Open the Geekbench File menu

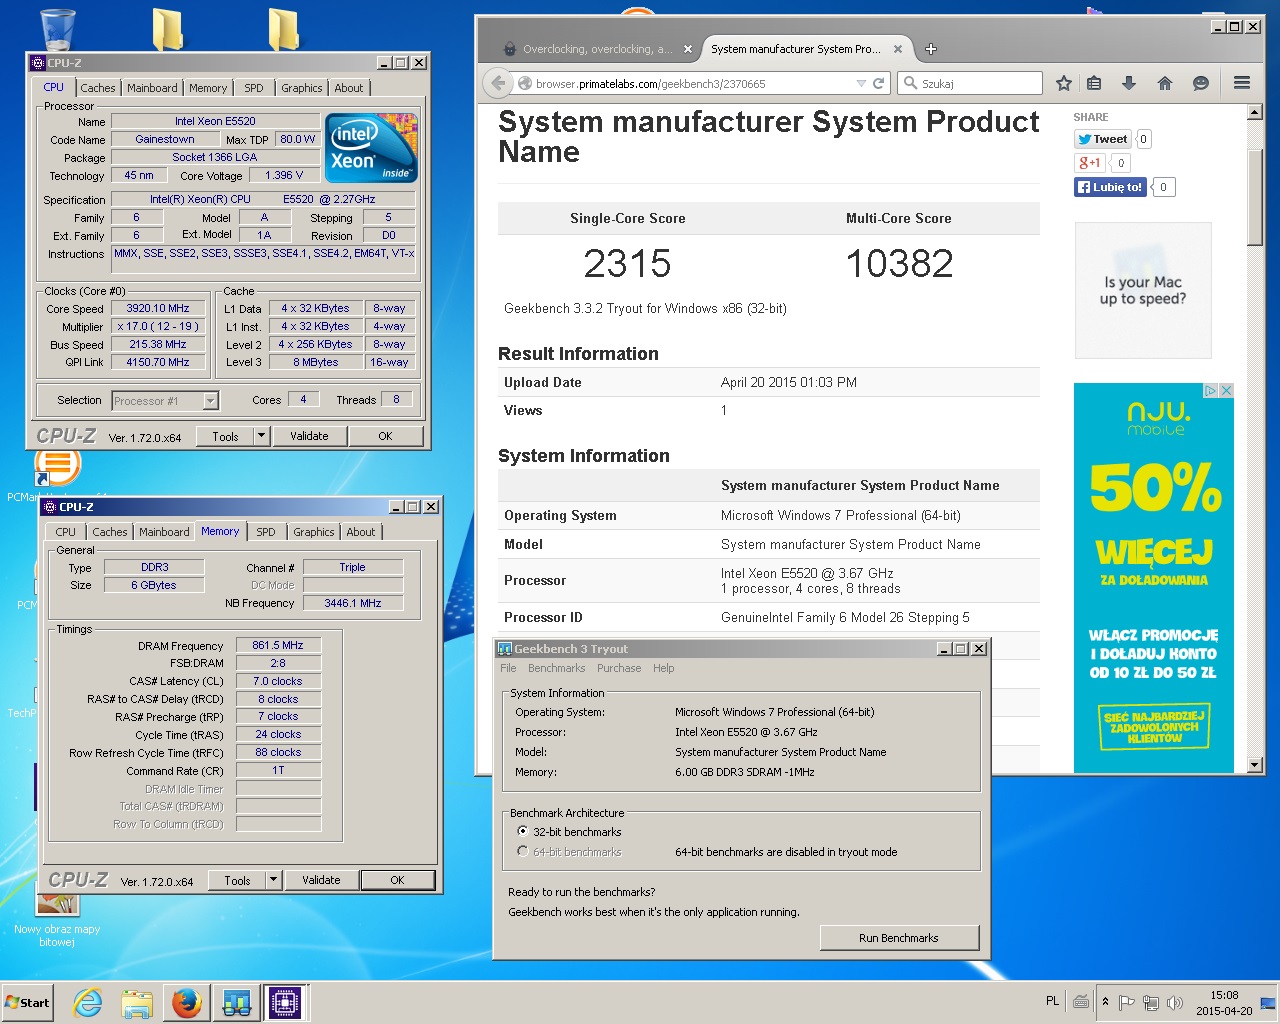pyautogui.click(x=508, y=668)
